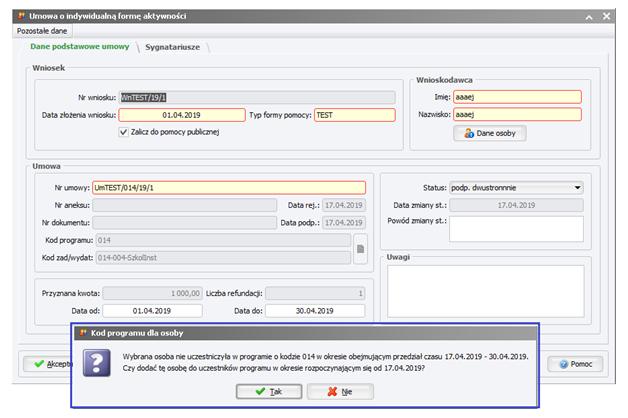This screenshot has width=628, height=418.
Task: Click the Nr dokumentu field
Action: pyautogui.click(x=184, y=223)
